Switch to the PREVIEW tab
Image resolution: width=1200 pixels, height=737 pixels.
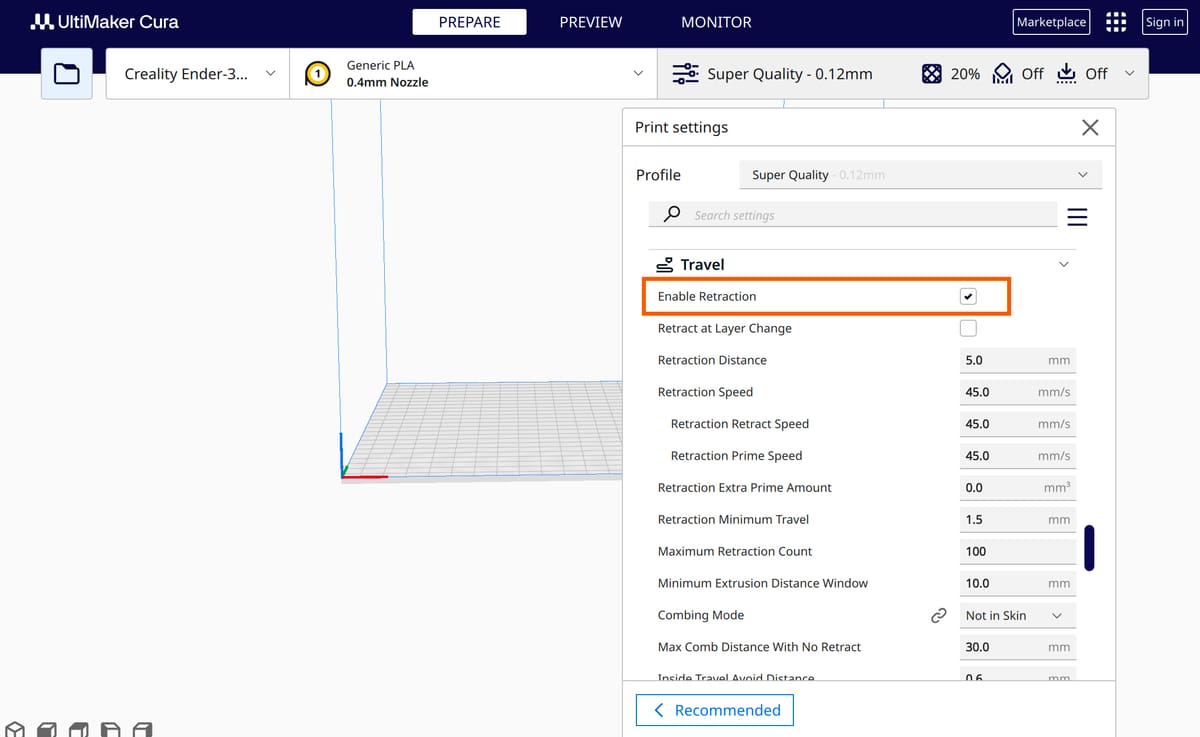590,22
